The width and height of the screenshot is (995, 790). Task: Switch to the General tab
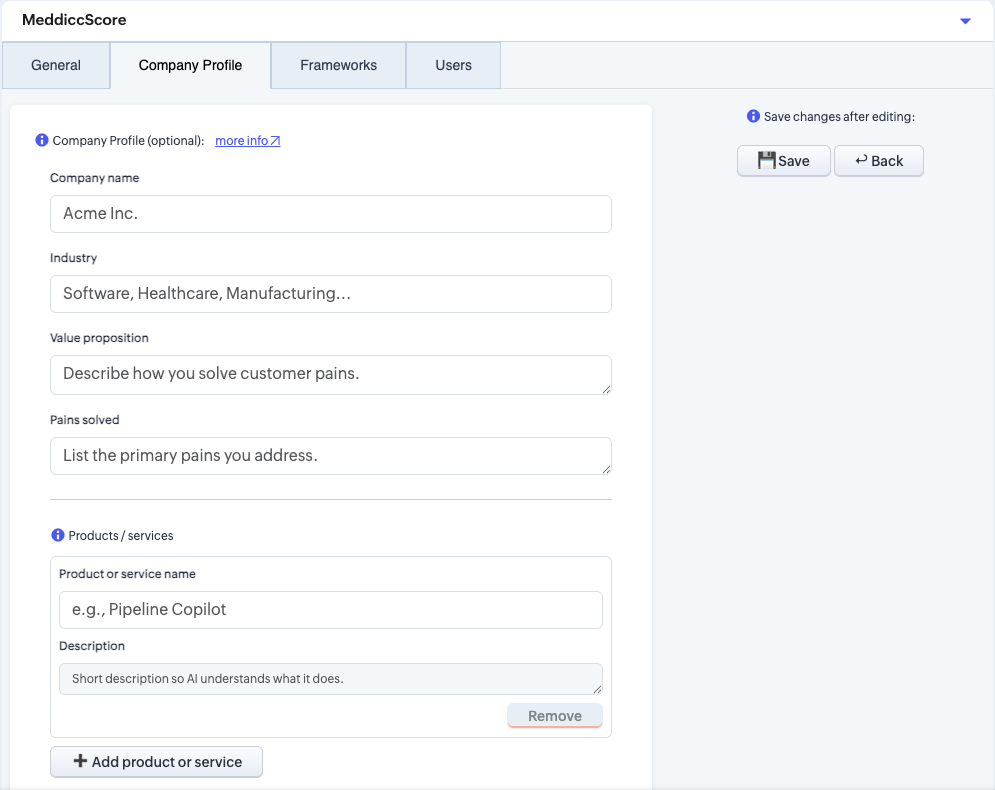coord(56,65)
